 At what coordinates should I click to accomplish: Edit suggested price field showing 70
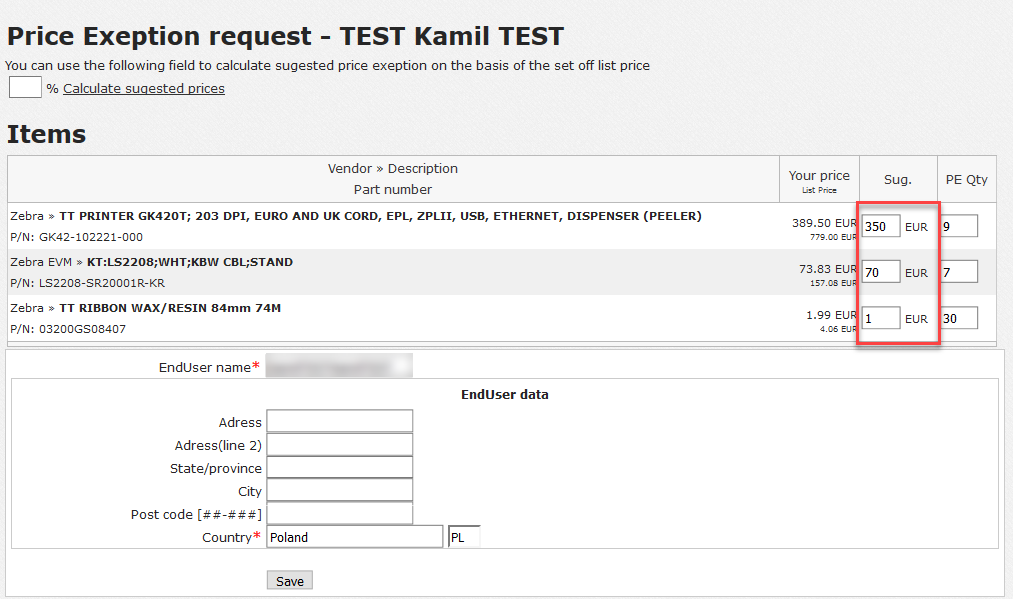click(x=881, y=272)
